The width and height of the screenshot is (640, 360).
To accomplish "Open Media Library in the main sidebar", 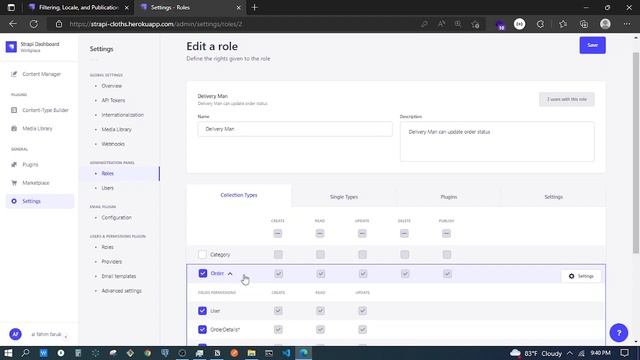I will [x=32, y=128].
